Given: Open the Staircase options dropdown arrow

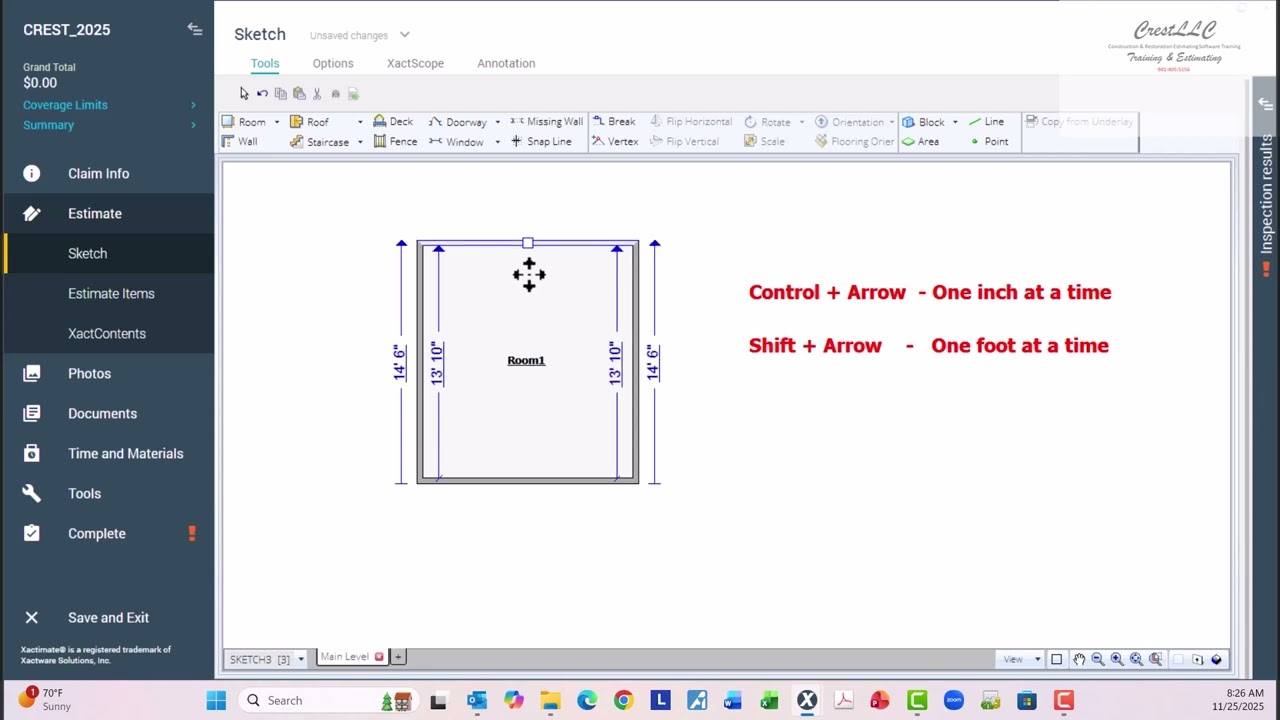Looking at the screenshot, I should point(360,142).
